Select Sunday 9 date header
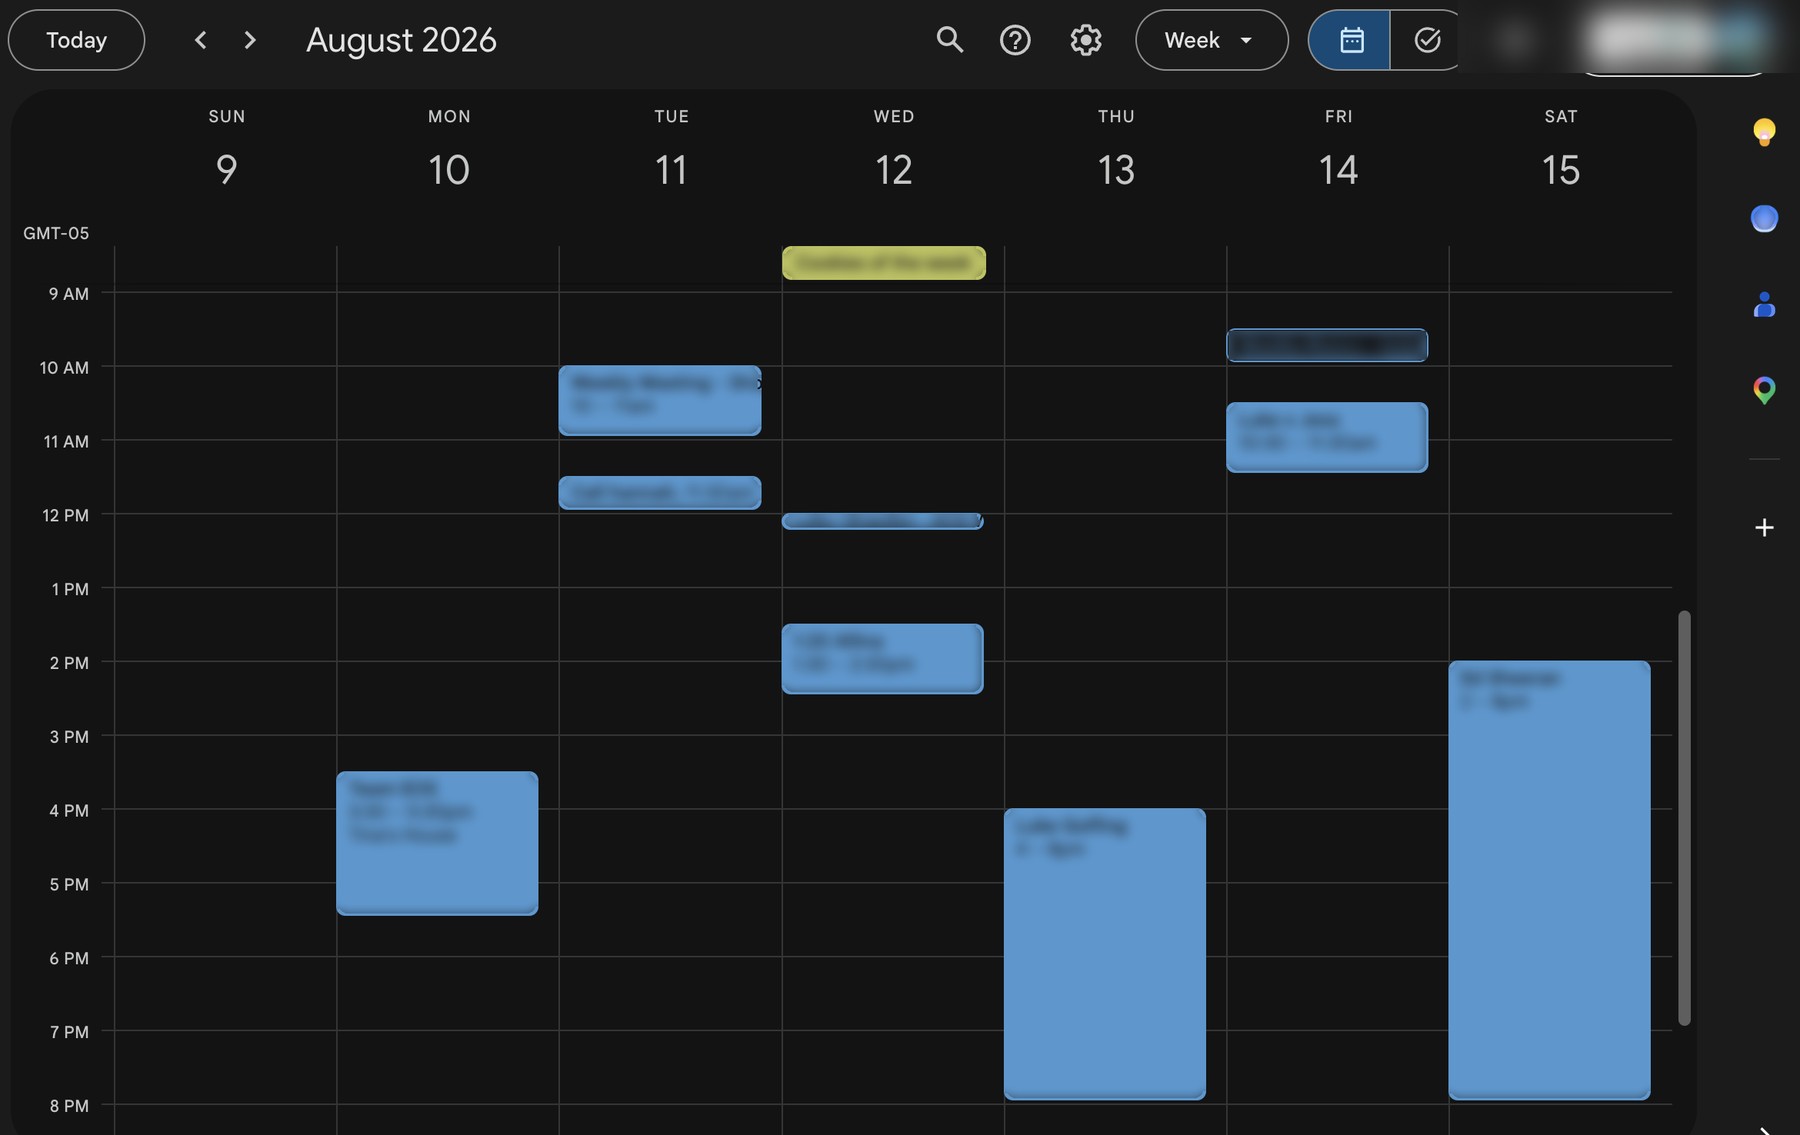The height and width of the screenshot is (1135, 1800). click(x=226, y=169)
